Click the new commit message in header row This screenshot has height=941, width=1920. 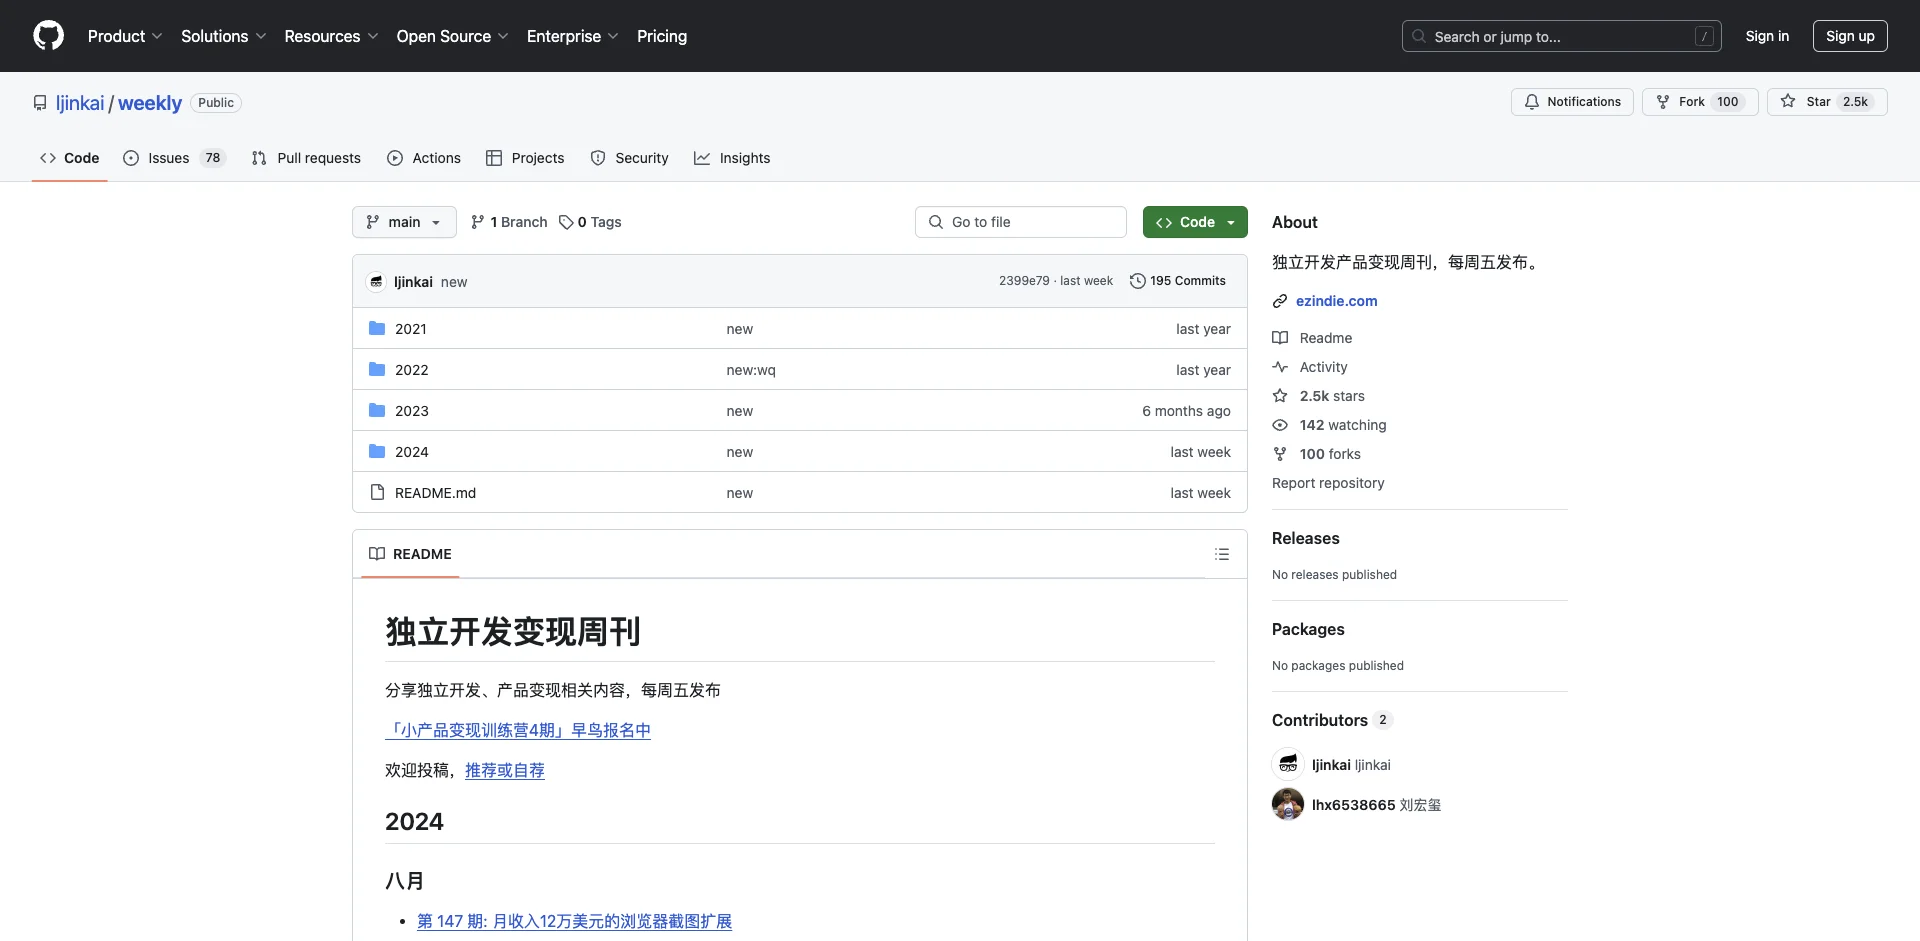454,282
